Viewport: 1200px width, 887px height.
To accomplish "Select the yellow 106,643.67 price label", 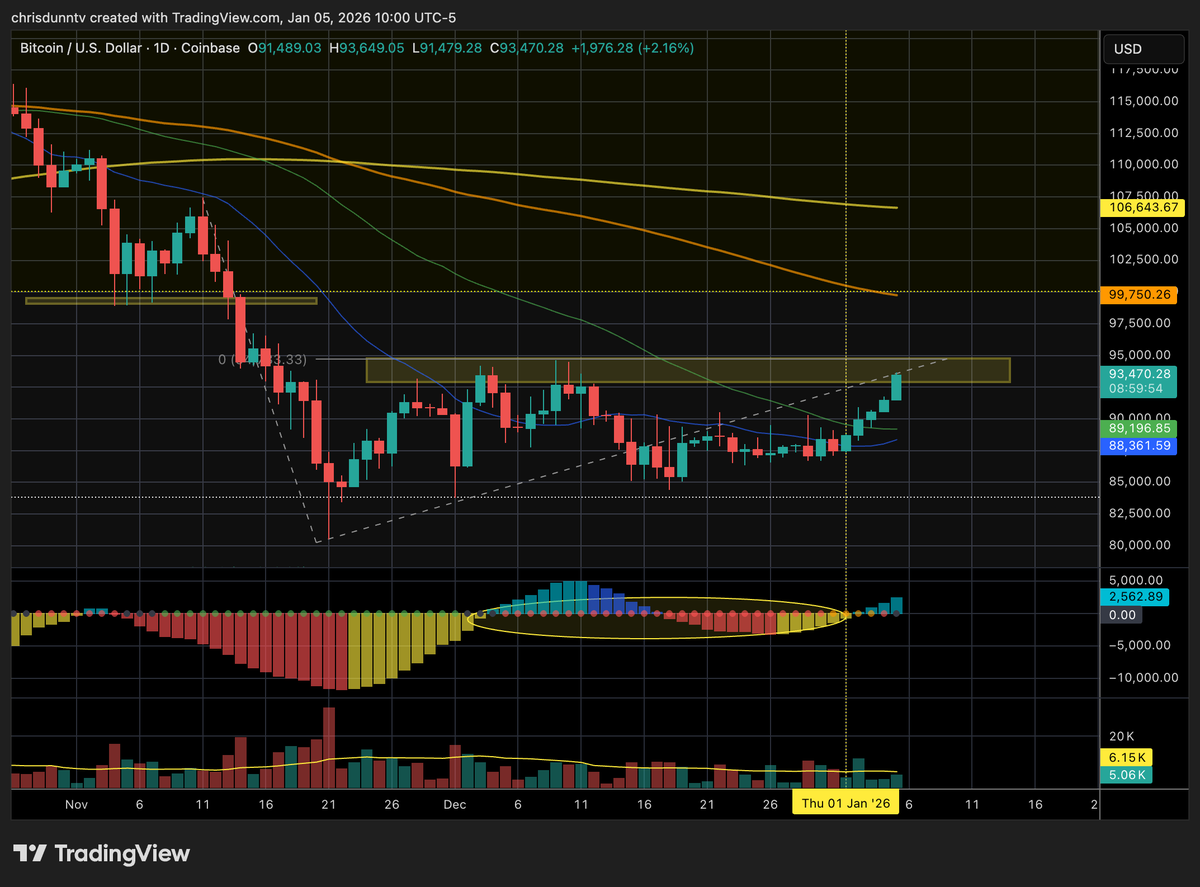I will pos(1141,209).
